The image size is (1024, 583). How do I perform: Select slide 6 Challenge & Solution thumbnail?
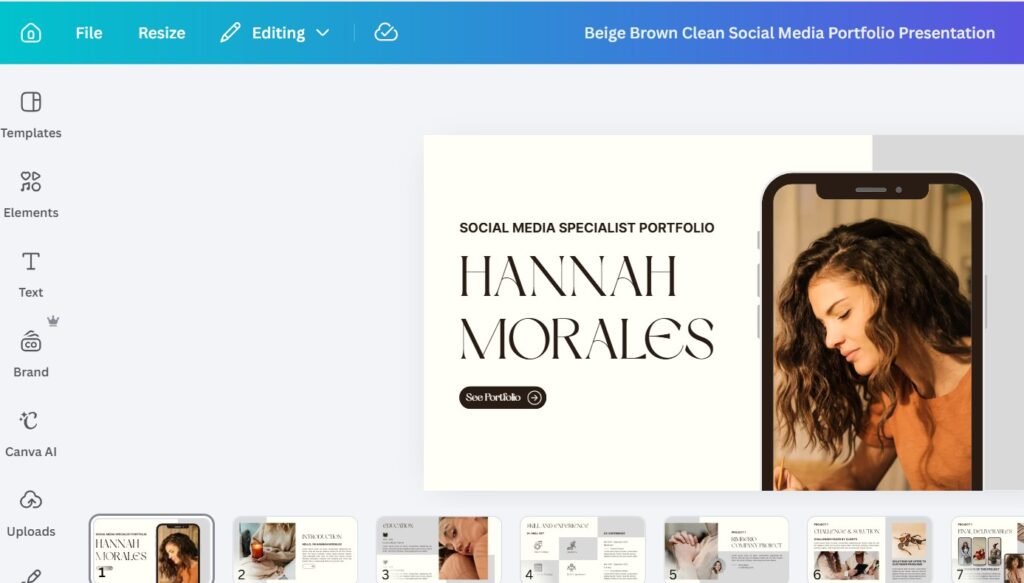870,549
